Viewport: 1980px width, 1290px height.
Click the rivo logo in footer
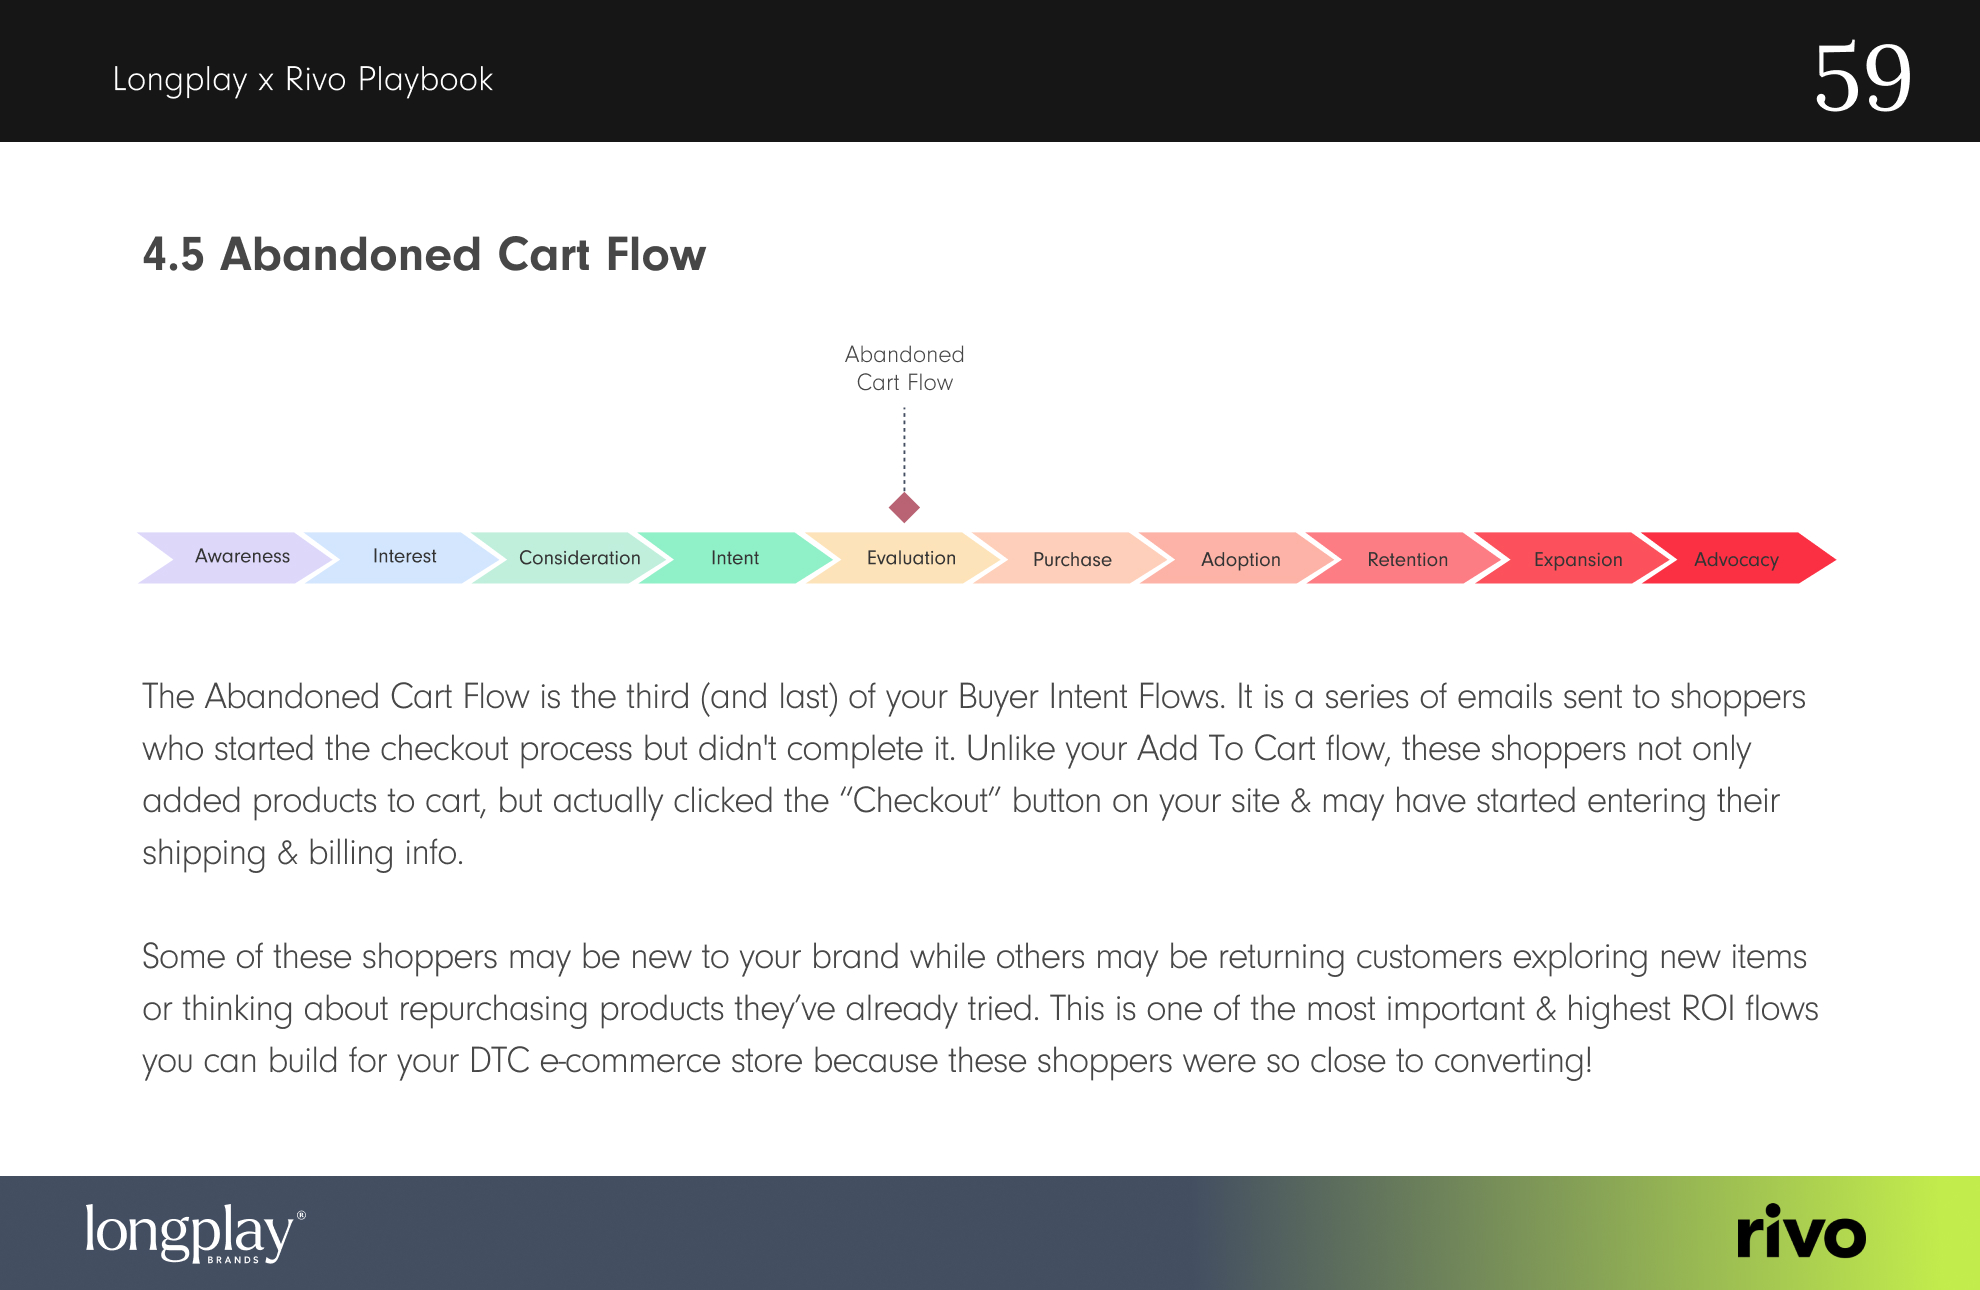[x=1801, y=1232]
